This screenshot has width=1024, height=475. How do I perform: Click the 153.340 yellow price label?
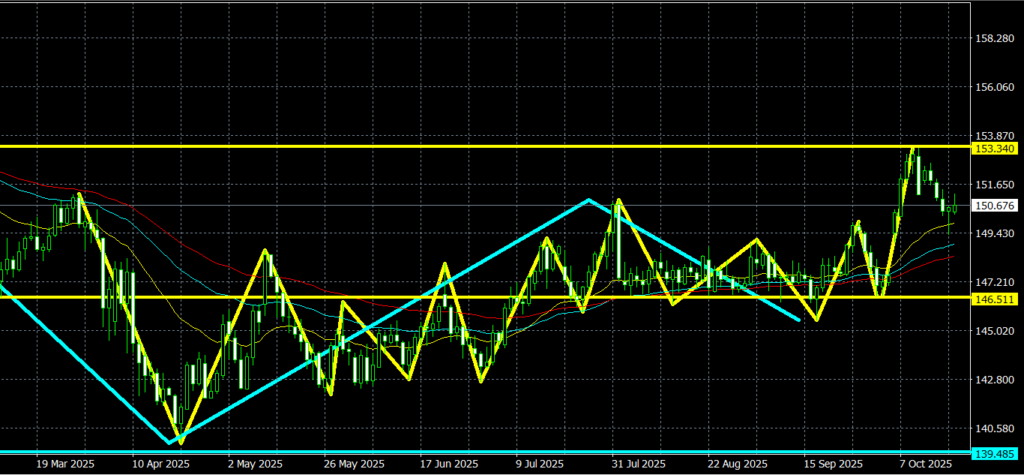[994, 148]
